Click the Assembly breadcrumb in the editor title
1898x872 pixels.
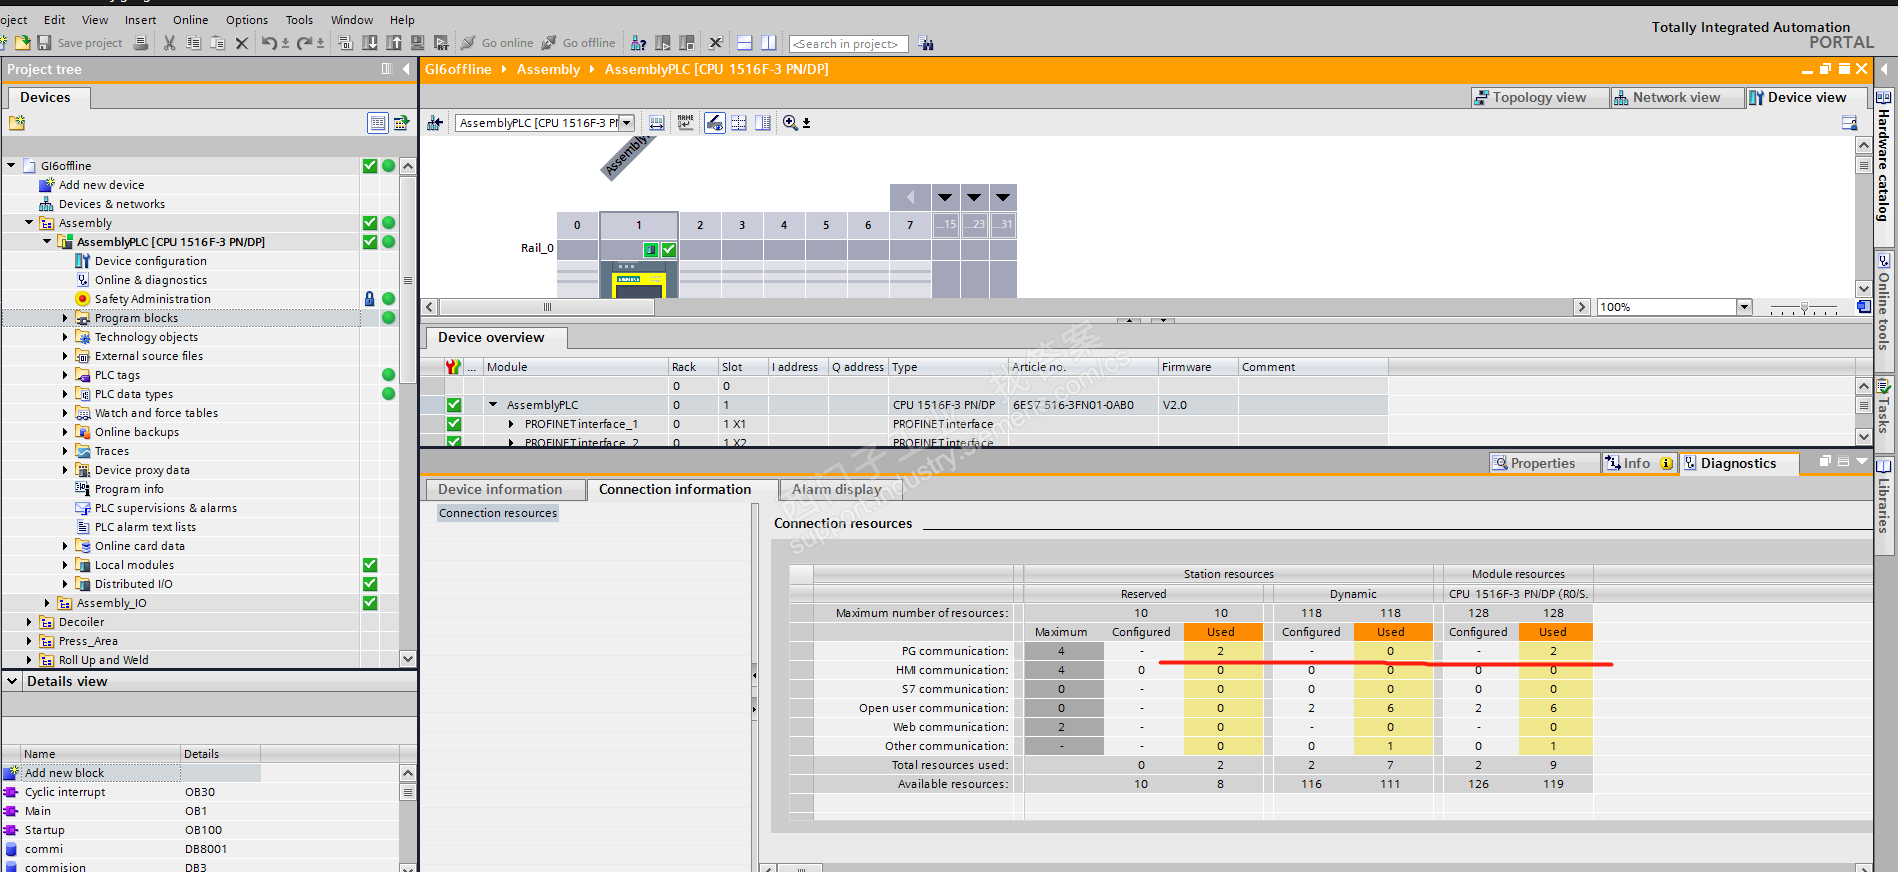tap(548, 69)
